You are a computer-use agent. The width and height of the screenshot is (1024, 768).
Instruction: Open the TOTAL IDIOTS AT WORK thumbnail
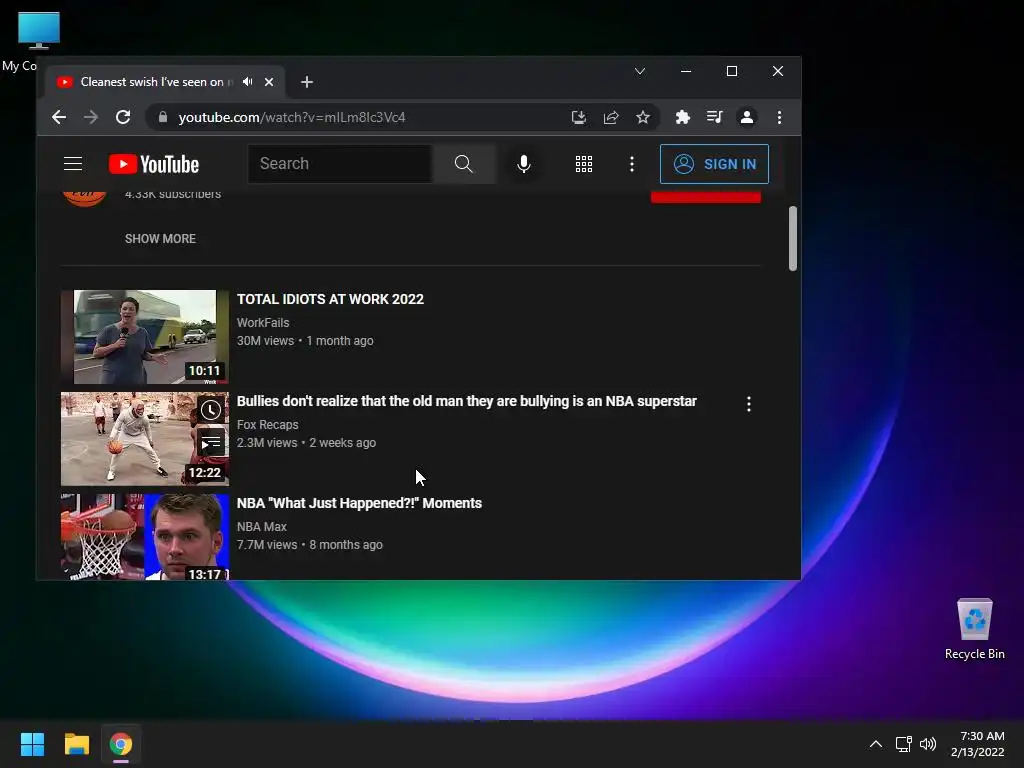145,337
